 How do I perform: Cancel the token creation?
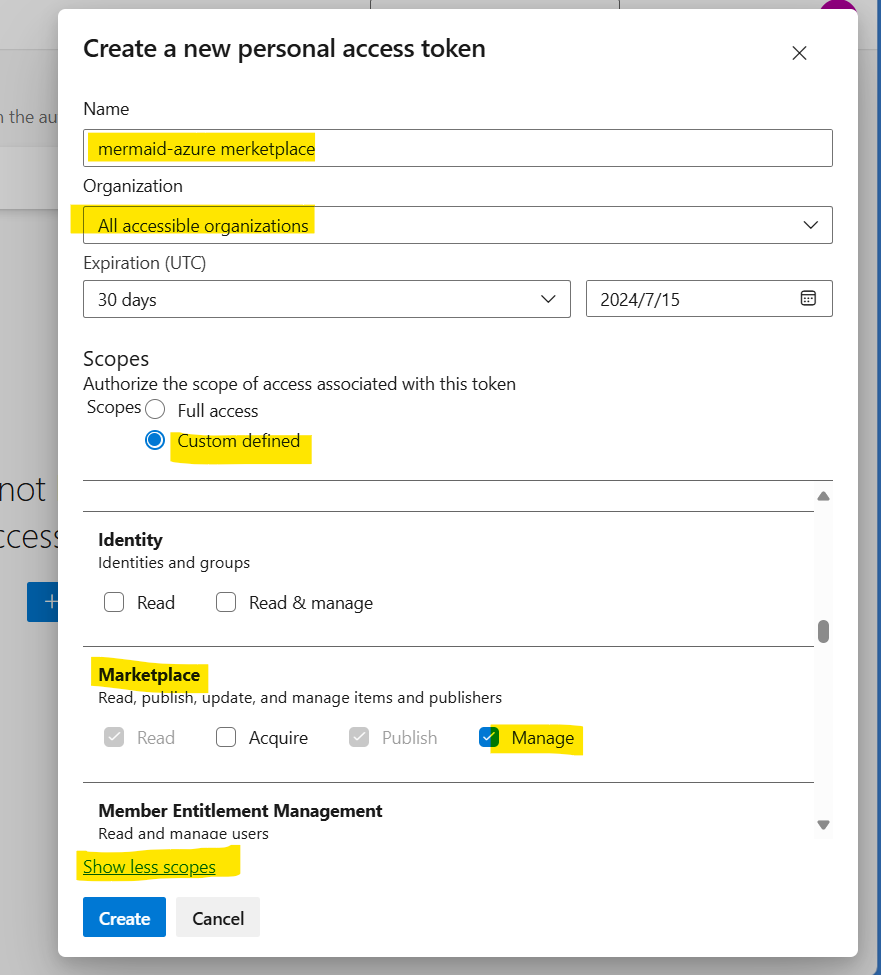[217, 918]
